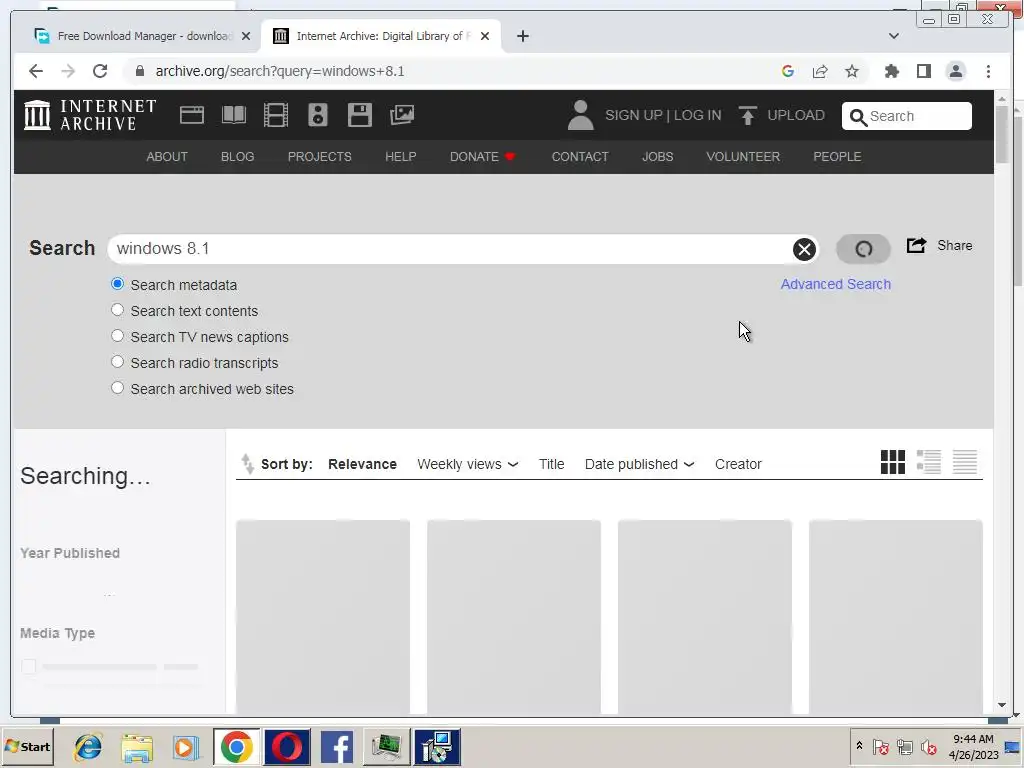The height and width of the screenshot is (768, 1024).
Task: Click the user avatar icon
Action: point(580,115)
